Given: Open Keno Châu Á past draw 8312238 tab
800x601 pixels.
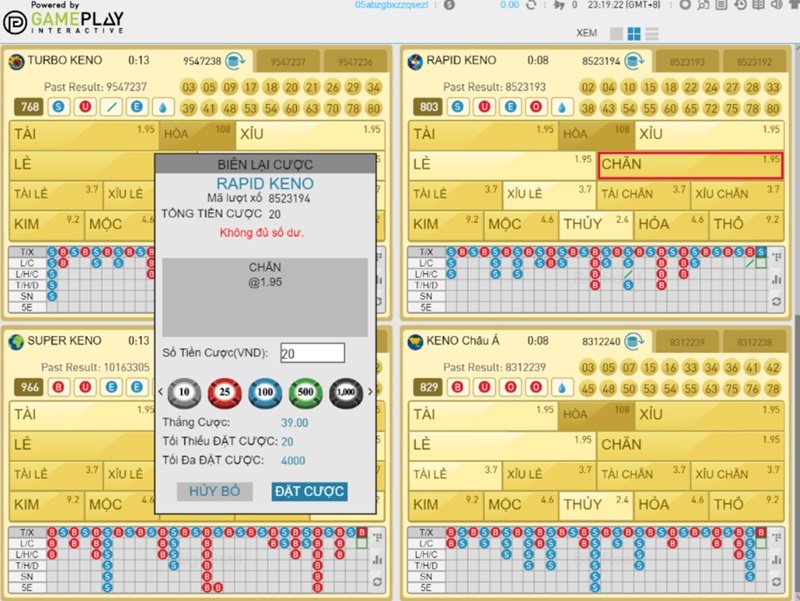Looking at the screenshot, I should [754, 342].
